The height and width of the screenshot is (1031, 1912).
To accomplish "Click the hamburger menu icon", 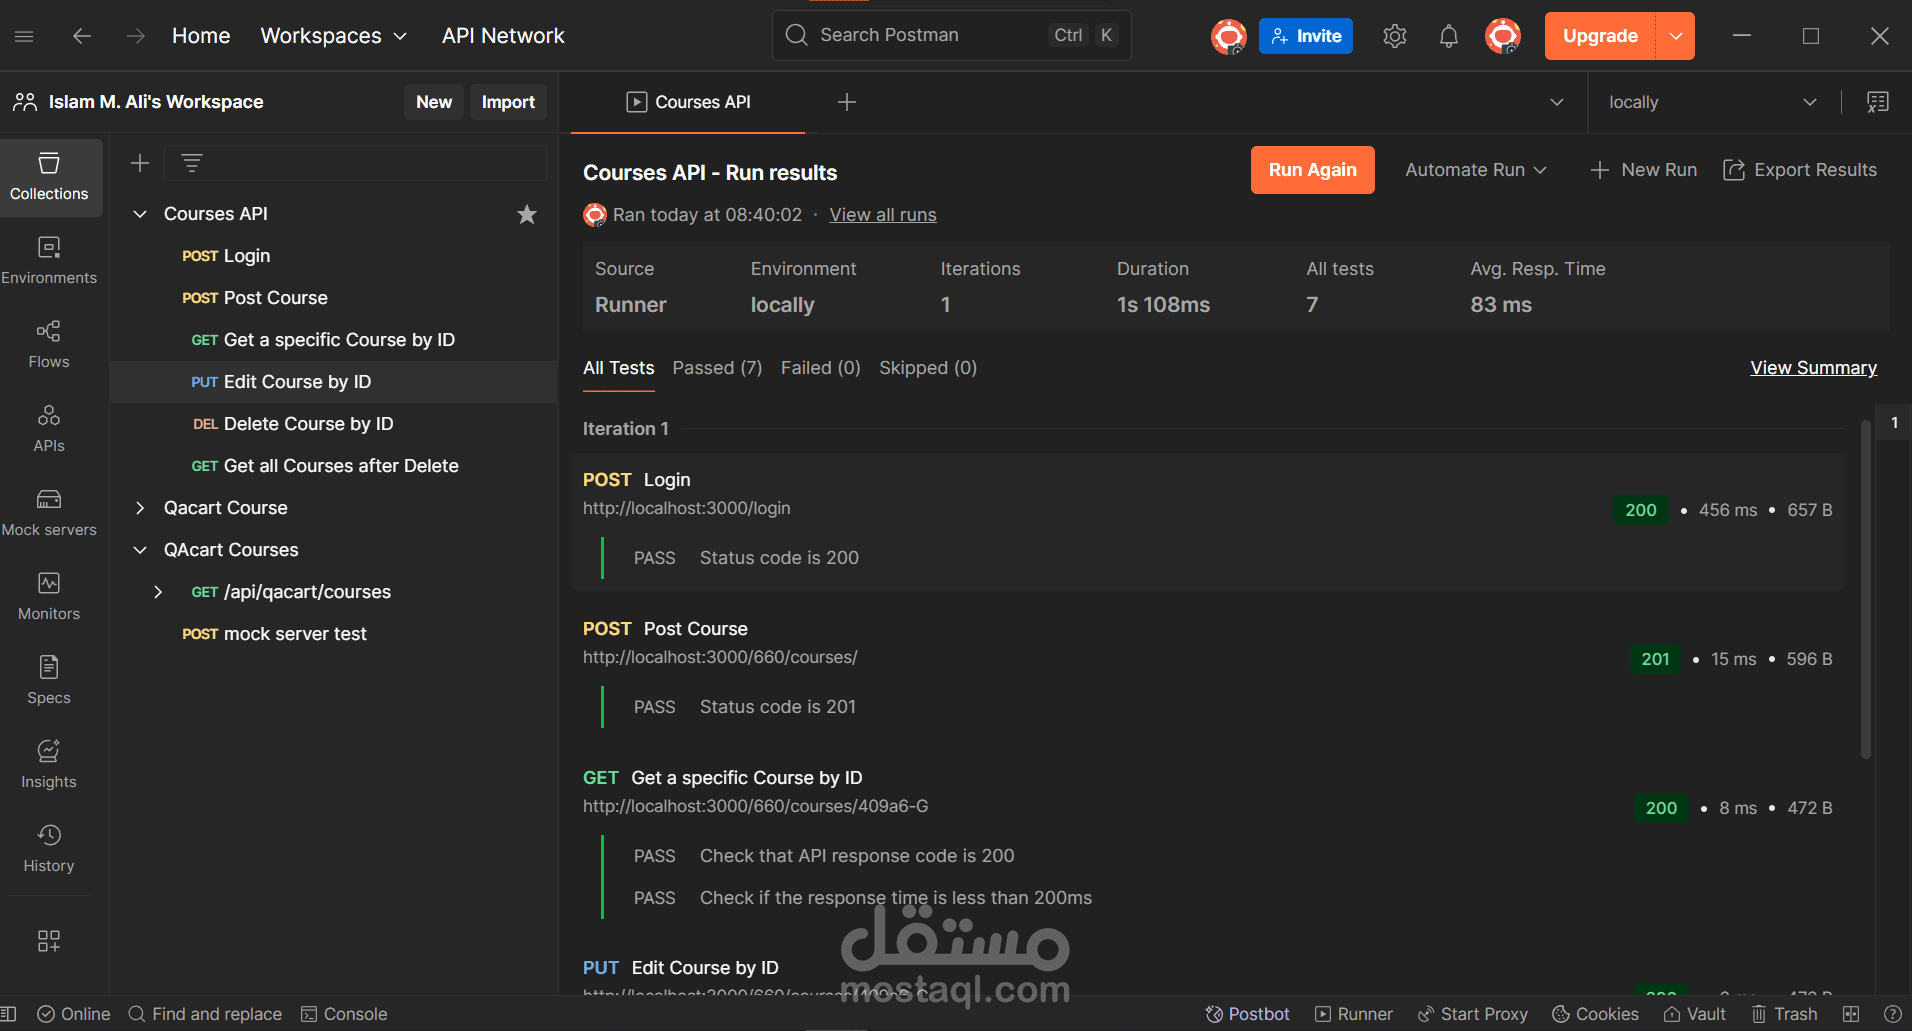I will [x=25, y=36].
